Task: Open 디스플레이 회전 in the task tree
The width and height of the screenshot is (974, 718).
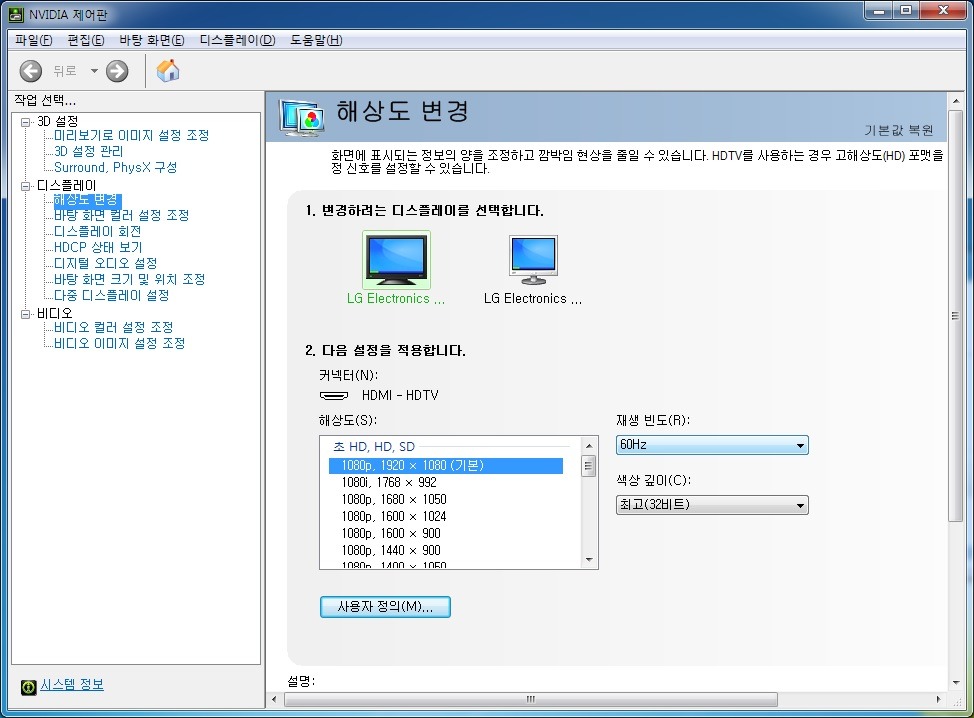Action: click(x=97, y=231)
